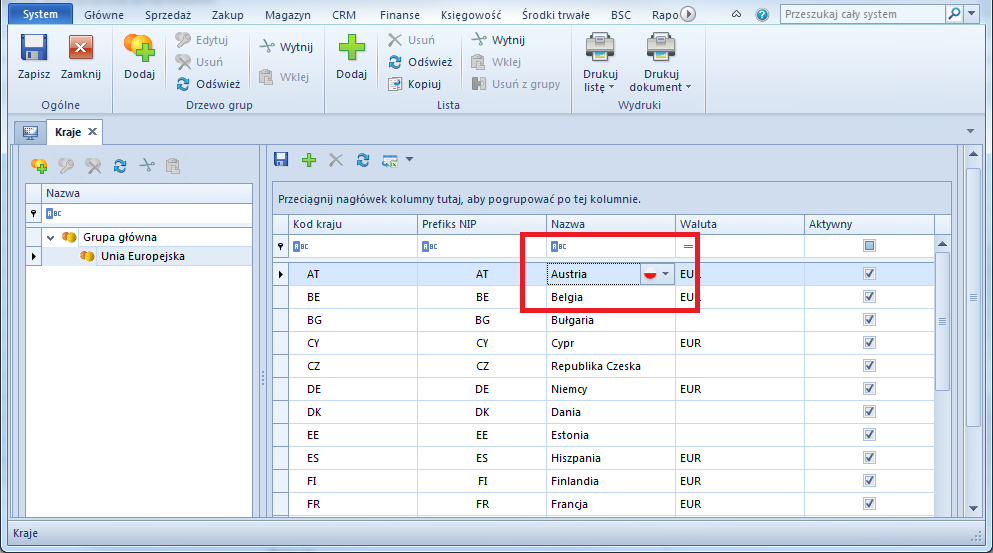
Task: Save changes with Zapisz ribbon button
Action: click(34, 57)
